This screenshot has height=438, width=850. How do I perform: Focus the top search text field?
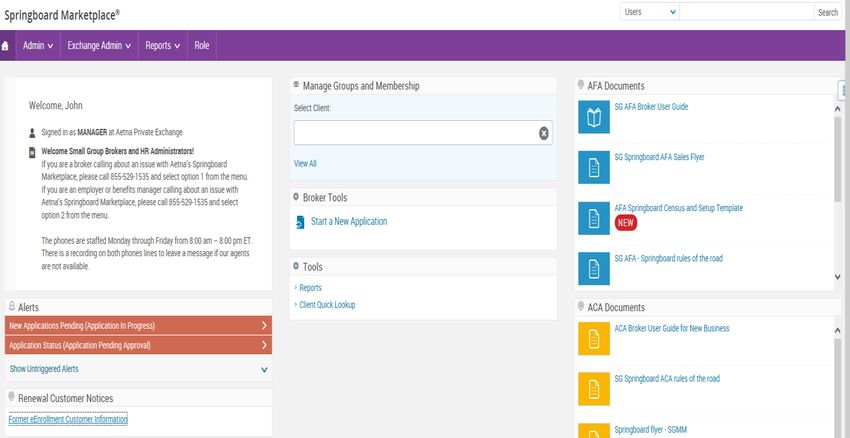tap(746, 12)
